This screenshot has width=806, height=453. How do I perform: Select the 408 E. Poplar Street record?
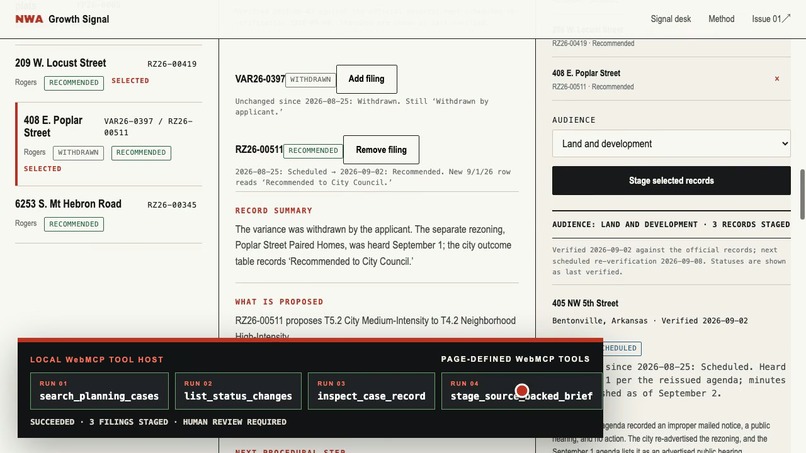pos(109,143)
